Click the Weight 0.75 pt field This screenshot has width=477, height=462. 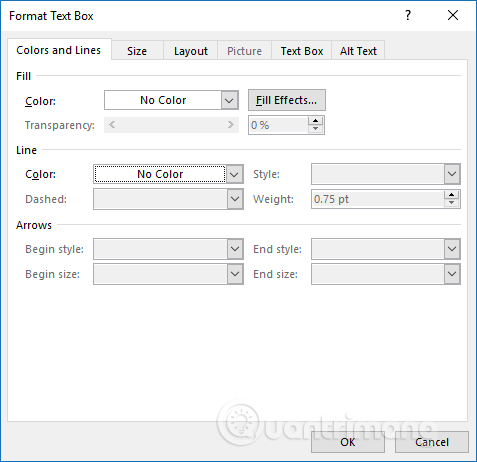(377, 199)
